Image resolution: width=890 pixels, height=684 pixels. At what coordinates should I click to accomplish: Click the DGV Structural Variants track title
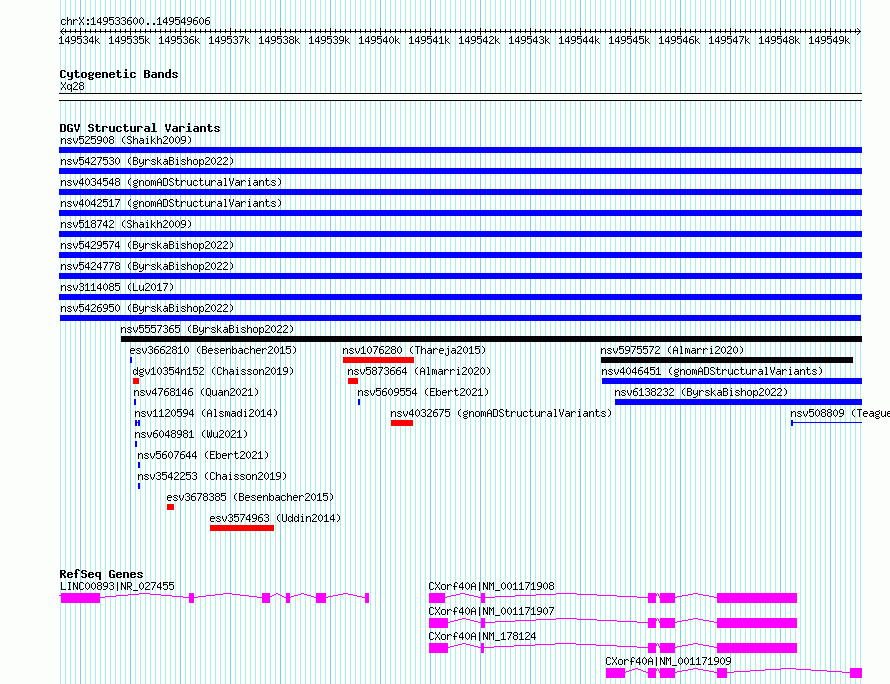[x=140, y=128]
